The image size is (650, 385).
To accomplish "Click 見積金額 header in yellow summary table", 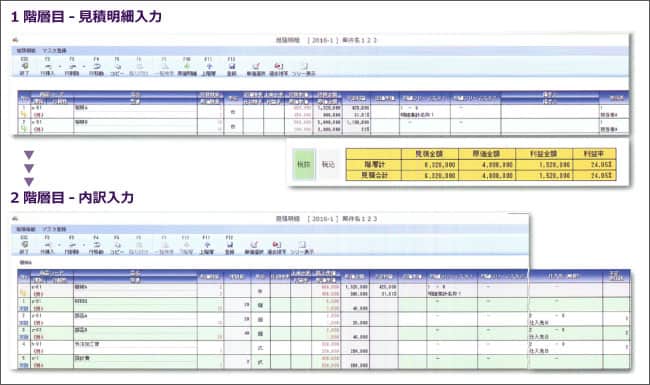I will point(429,154).
